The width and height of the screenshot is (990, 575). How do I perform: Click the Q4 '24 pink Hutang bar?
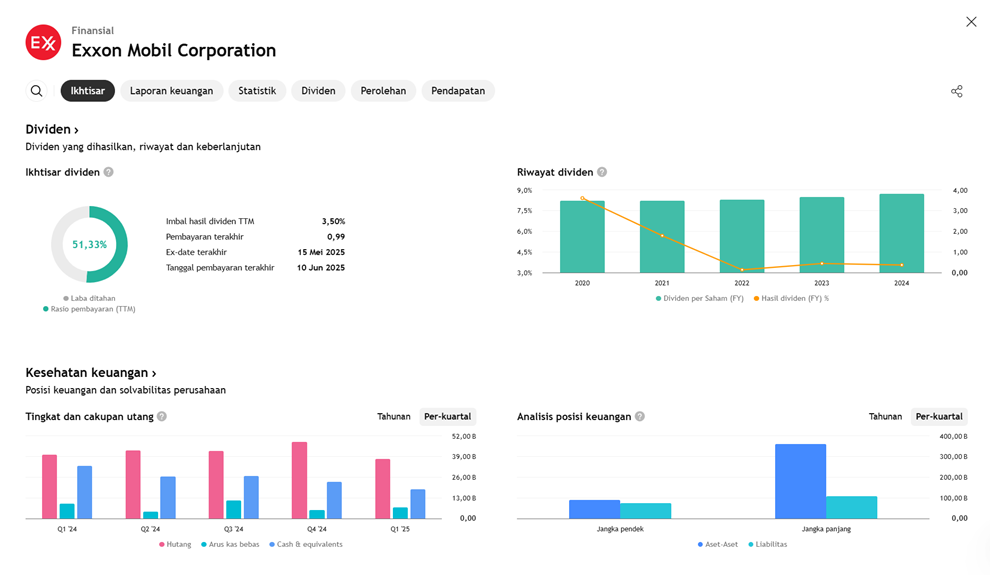299,480
